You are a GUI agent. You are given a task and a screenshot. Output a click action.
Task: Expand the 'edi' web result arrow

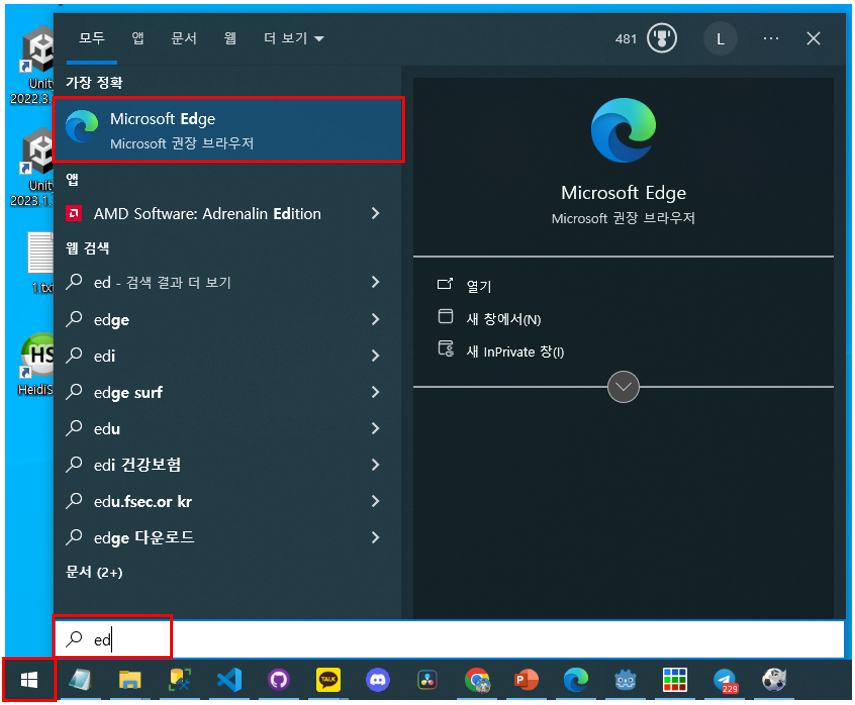375,356
